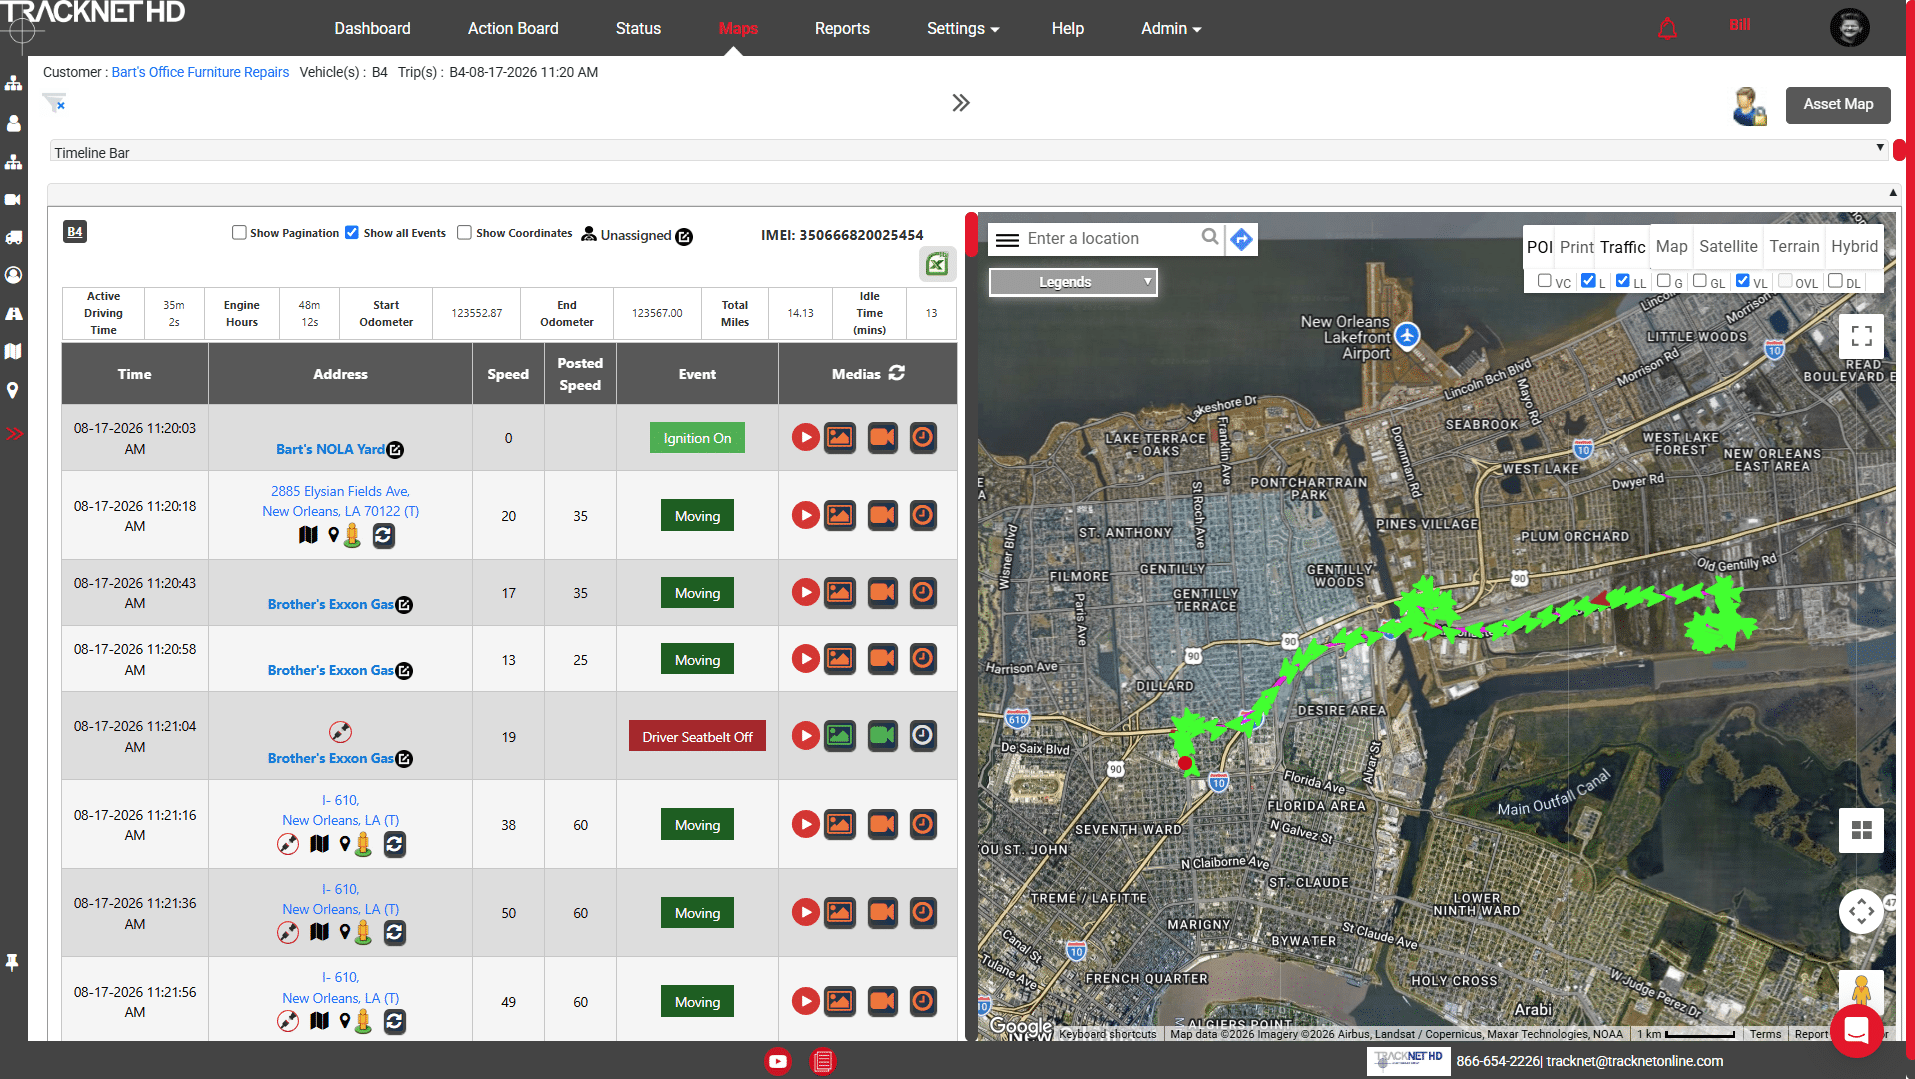Open the map hamburger menu
Image resolution: width=1915 pixels, height=1079 pixels.
point(1008,240)
